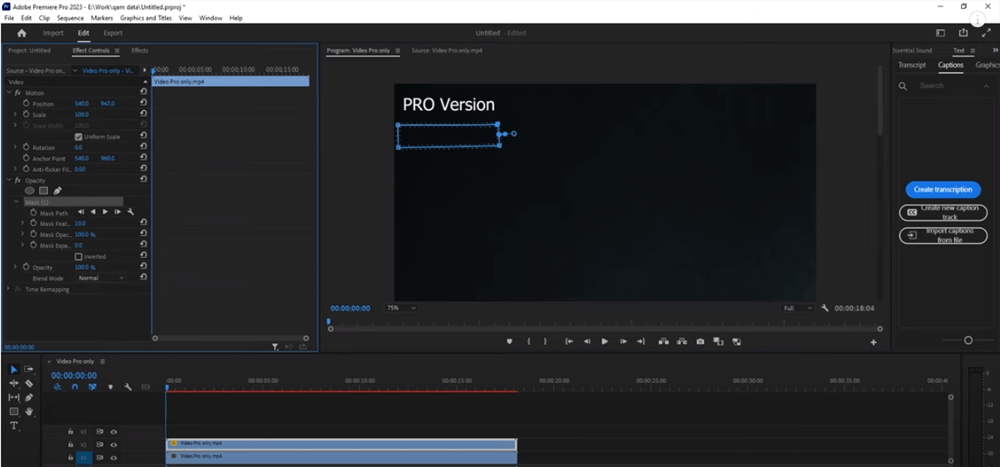Screen dimensions: 1000x467
Task: Open the timeline display settings wrench
Action: 128,387
